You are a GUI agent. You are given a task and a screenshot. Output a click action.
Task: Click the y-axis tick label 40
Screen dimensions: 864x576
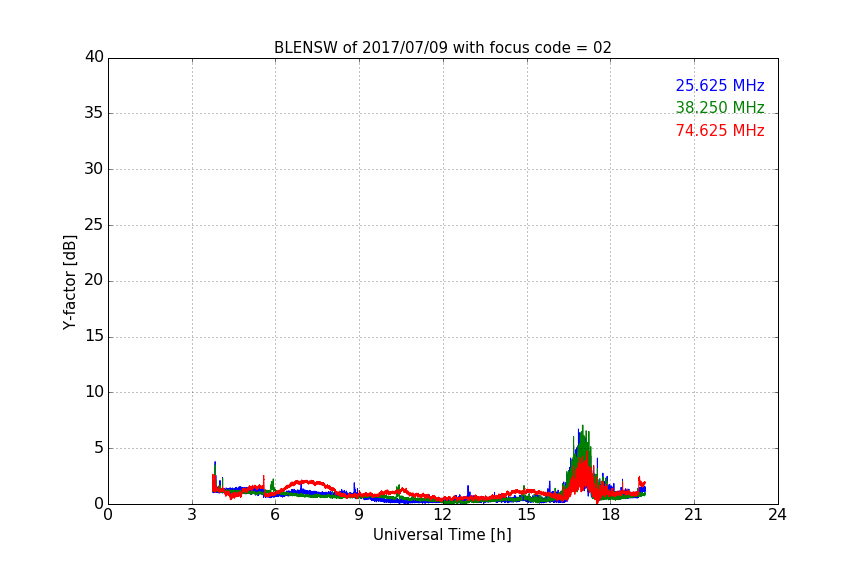[94, 57]
